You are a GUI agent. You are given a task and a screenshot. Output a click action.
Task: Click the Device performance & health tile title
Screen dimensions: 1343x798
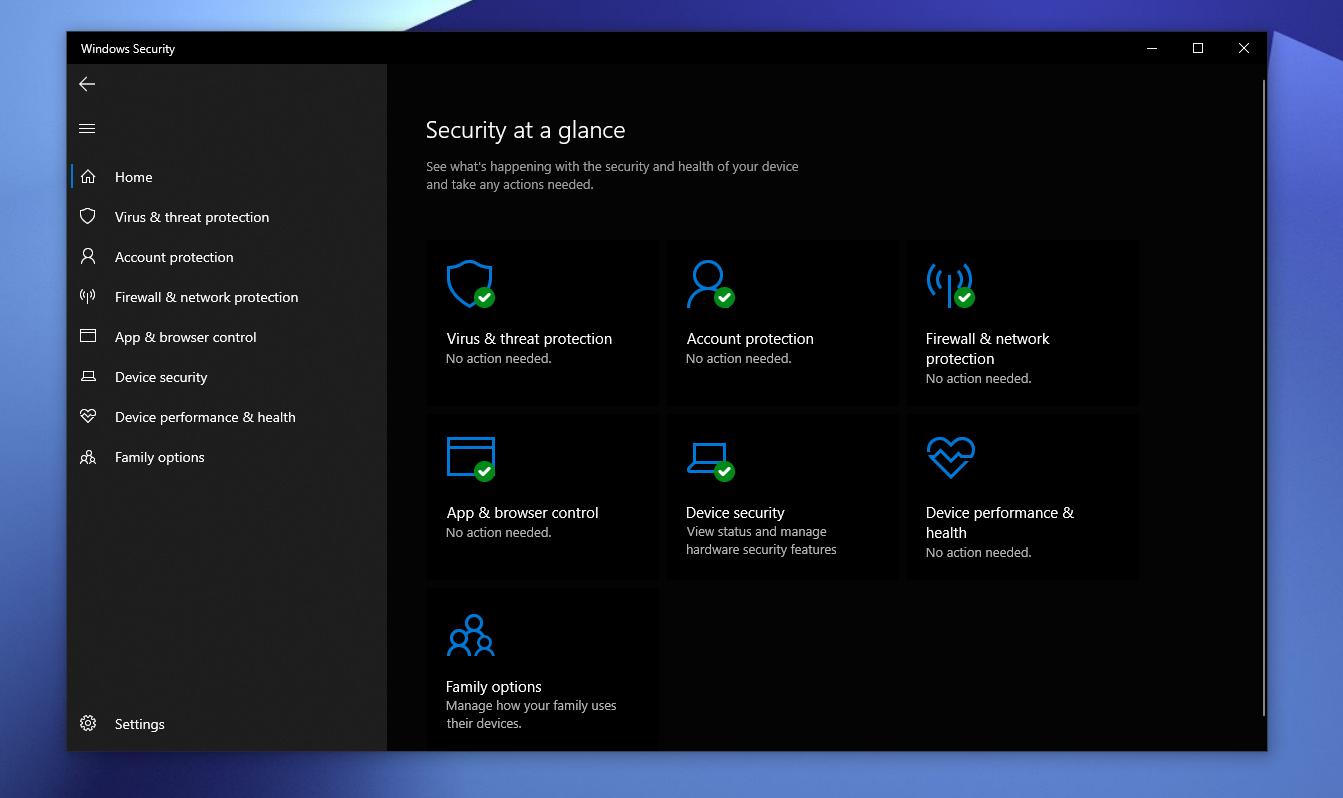pyautogui.click(x=1000, y=523)
